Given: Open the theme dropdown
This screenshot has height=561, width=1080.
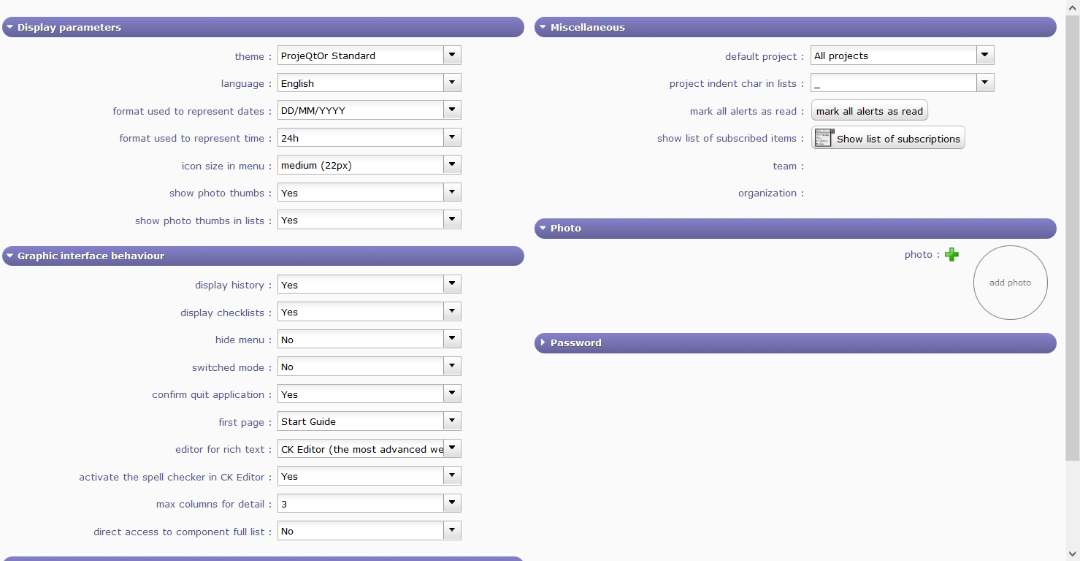Looking at the screenshot, I should tap(453, 56).
